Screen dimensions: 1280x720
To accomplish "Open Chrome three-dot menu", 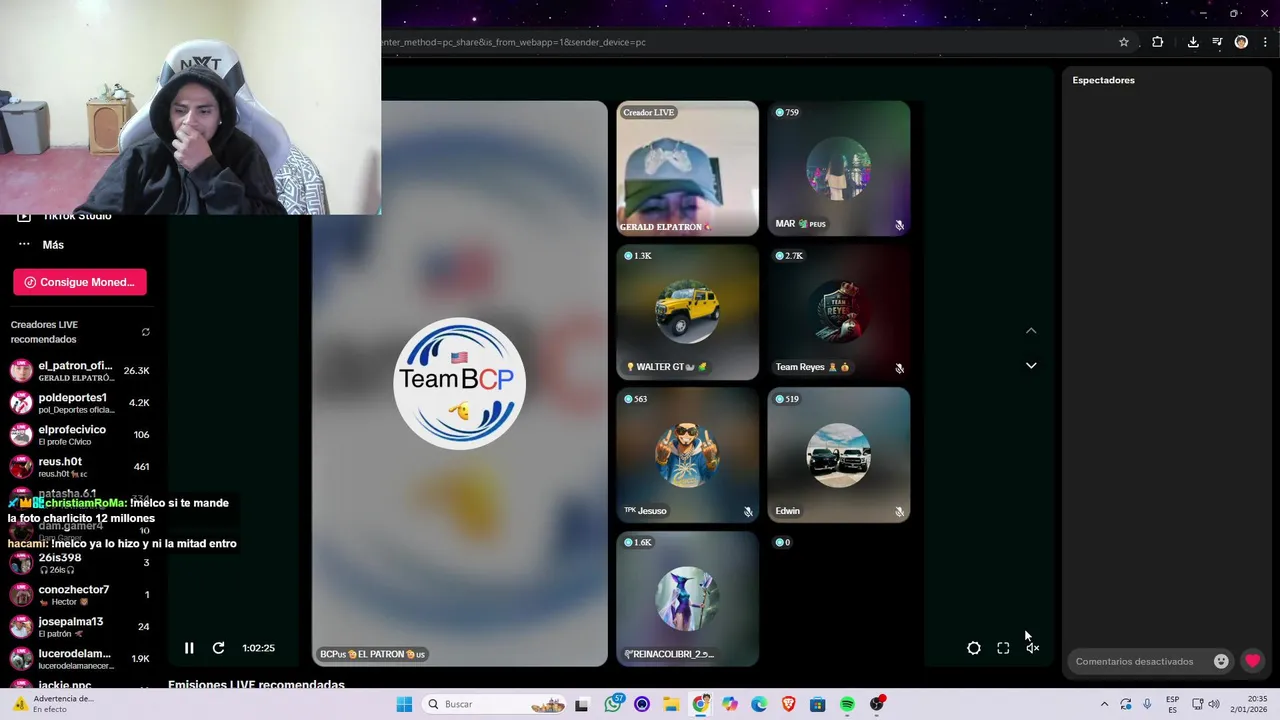I will click(1266, 42).
